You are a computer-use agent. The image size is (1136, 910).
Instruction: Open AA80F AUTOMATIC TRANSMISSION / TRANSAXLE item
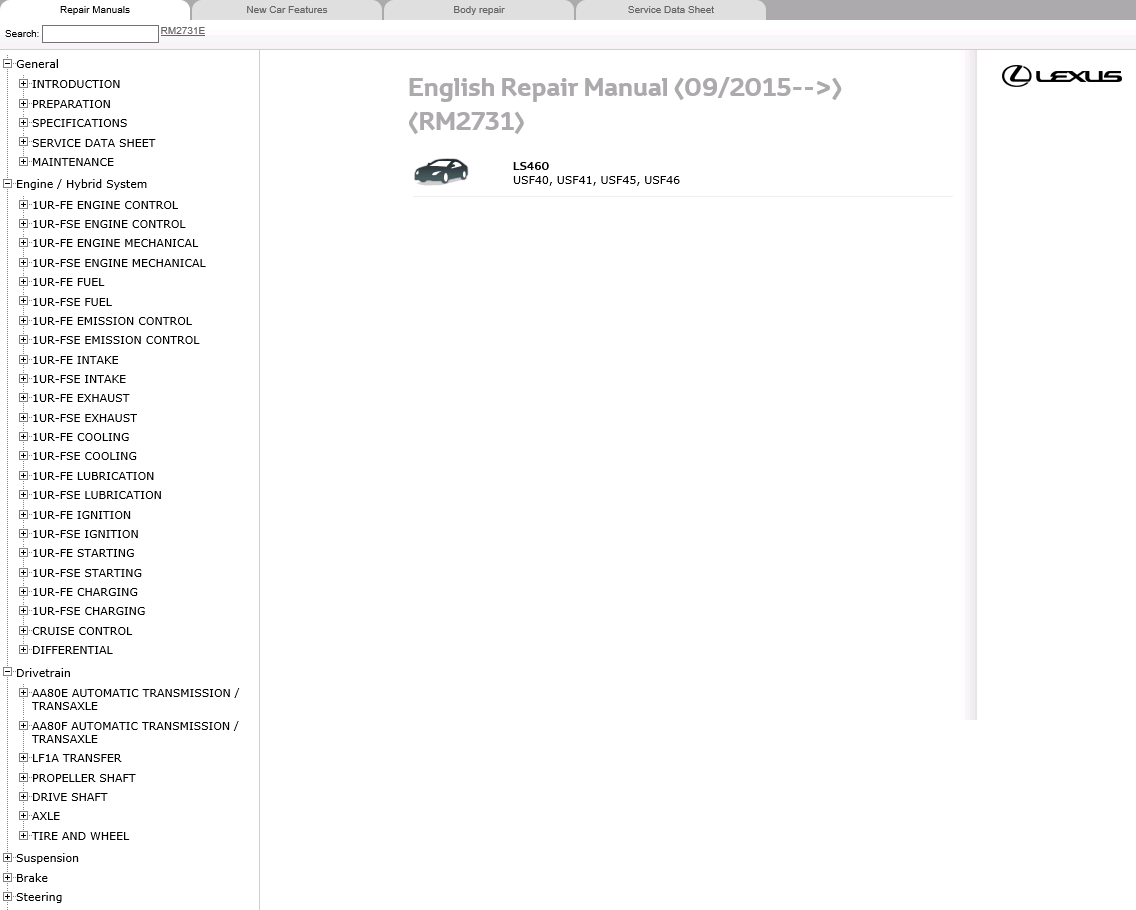coord(135,732)
